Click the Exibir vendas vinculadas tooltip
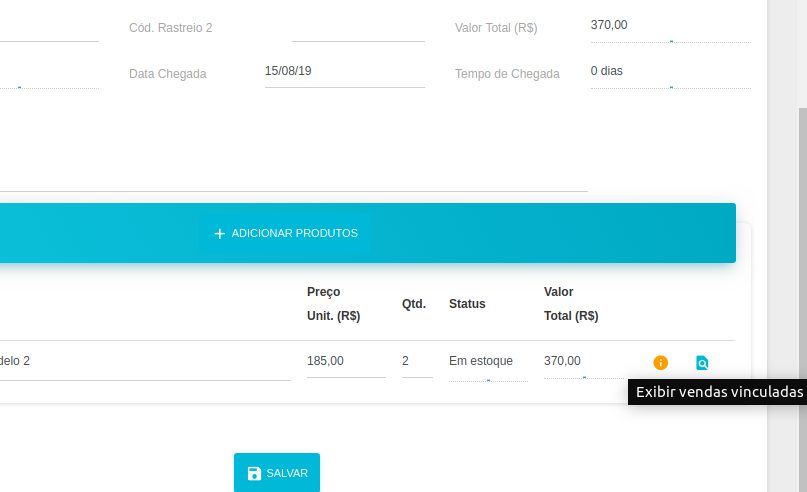The height and width of the screenshot is (492, 807). (x=717, y=392)
